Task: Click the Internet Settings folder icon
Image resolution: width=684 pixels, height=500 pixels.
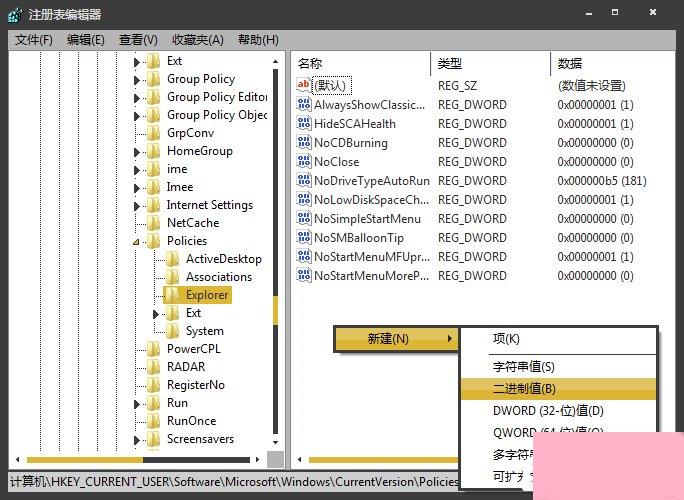Action: click(153, 205)
